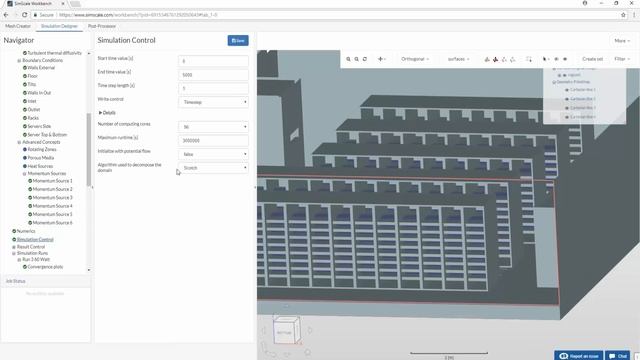This screenshot has height=360, width=640.
Task: Click the browser address bar
Action: click(x=327, y=15)
